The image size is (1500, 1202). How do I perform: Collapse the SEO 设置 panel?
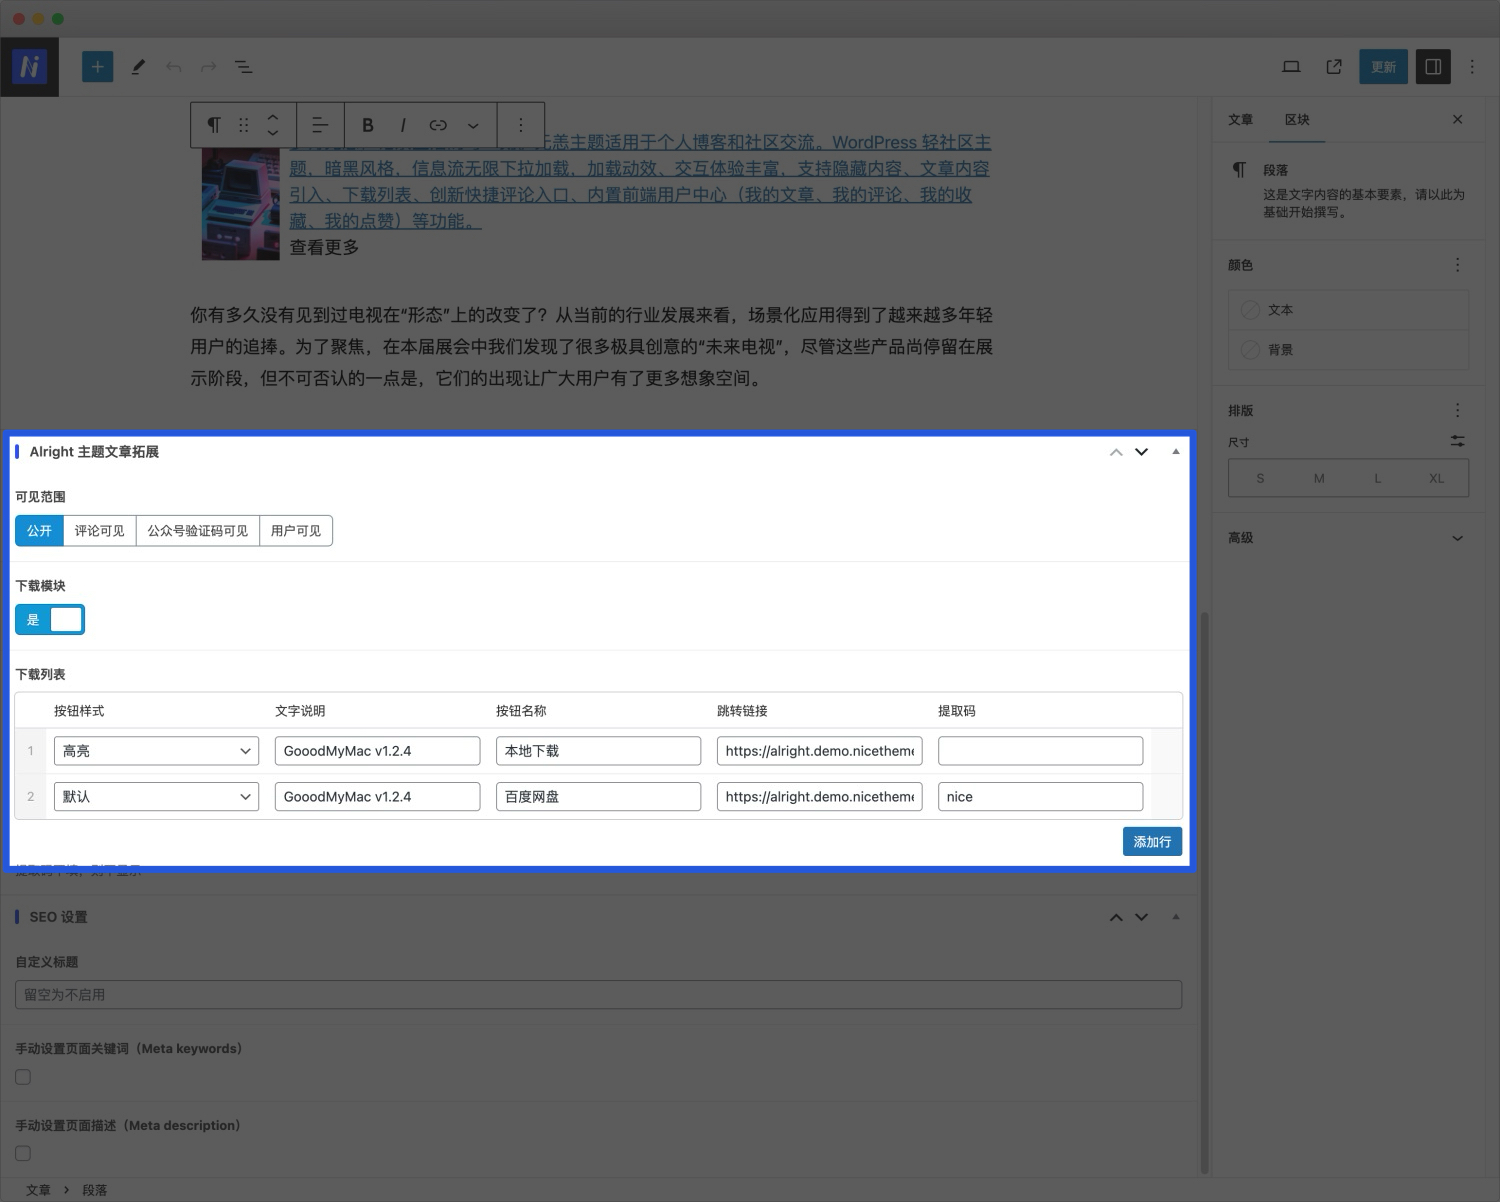click(x=1176, y=917)
